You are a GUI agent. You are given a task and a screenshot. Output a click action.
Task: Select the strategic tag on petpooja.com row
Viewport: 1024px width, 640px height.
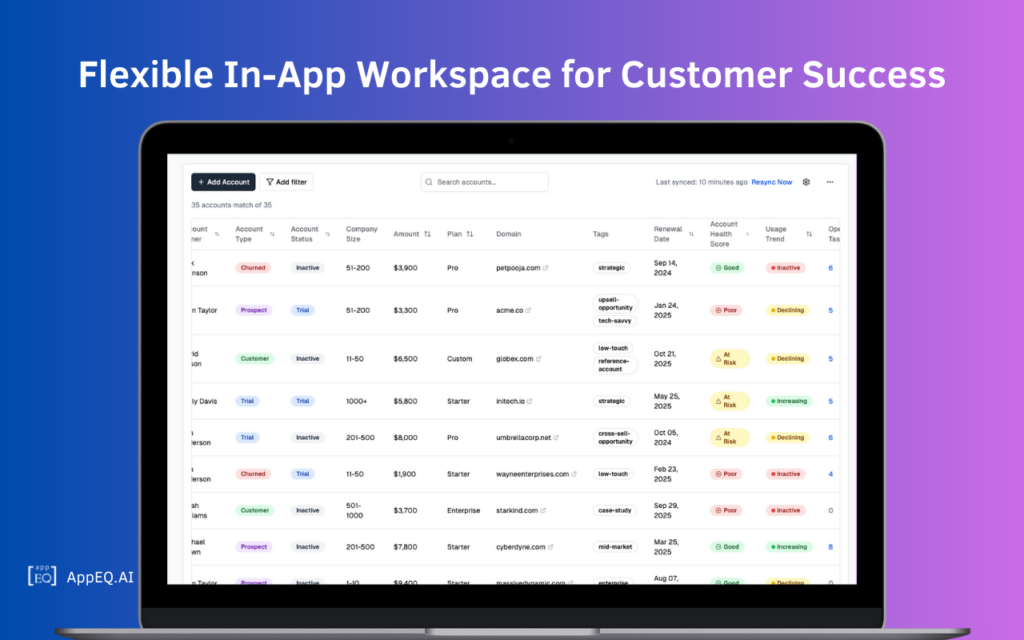(612, 268)
